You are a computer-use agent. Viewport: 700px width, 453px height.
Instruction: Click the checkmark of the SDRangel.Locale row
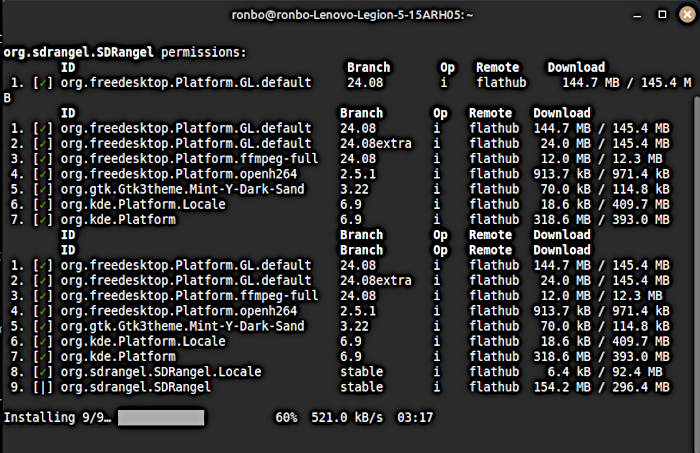[x=43, y=372]
